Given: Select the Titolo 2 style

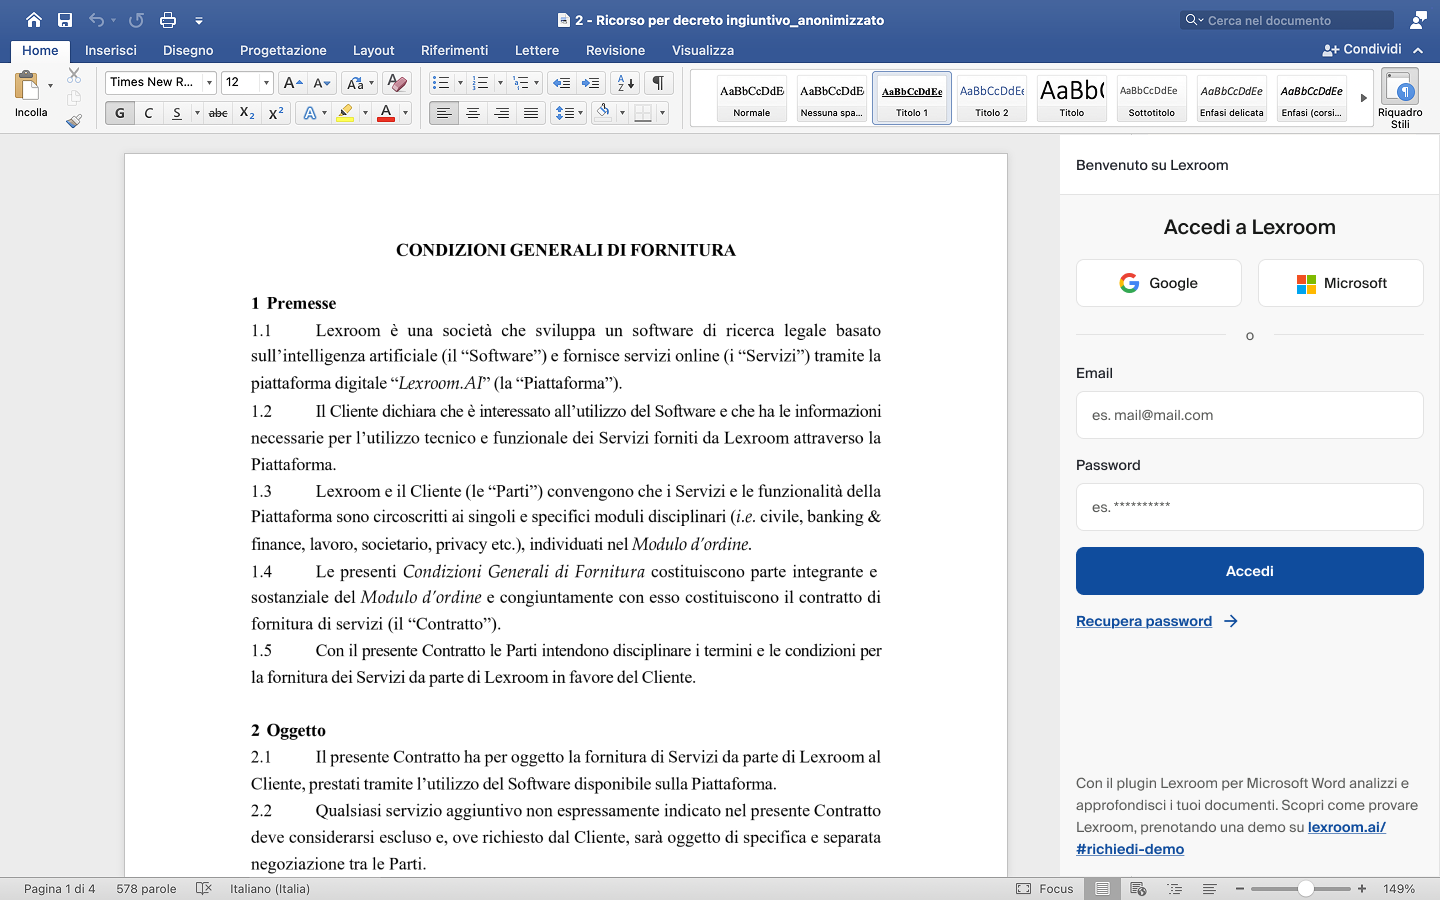Looking at the screenshot, I should [992, 98].
